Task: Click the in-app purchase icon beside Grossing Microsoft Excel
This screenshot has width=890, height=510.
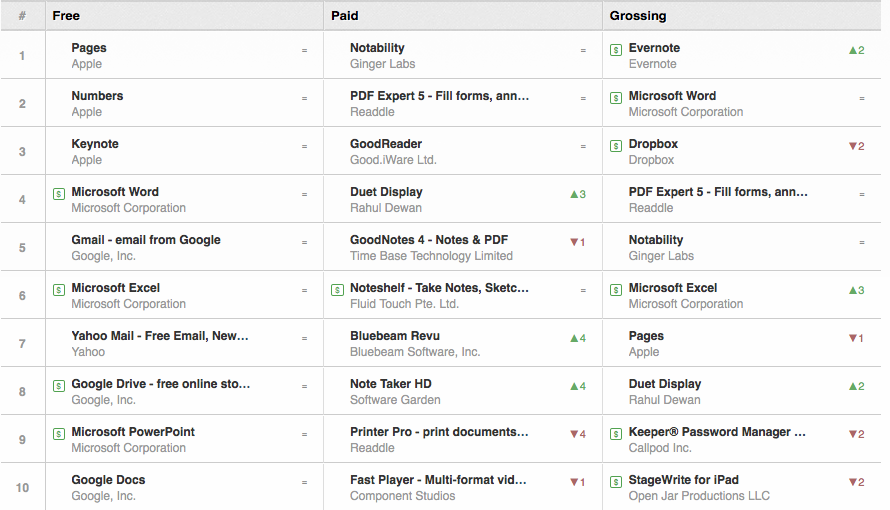Action: (x=616, y=290)
